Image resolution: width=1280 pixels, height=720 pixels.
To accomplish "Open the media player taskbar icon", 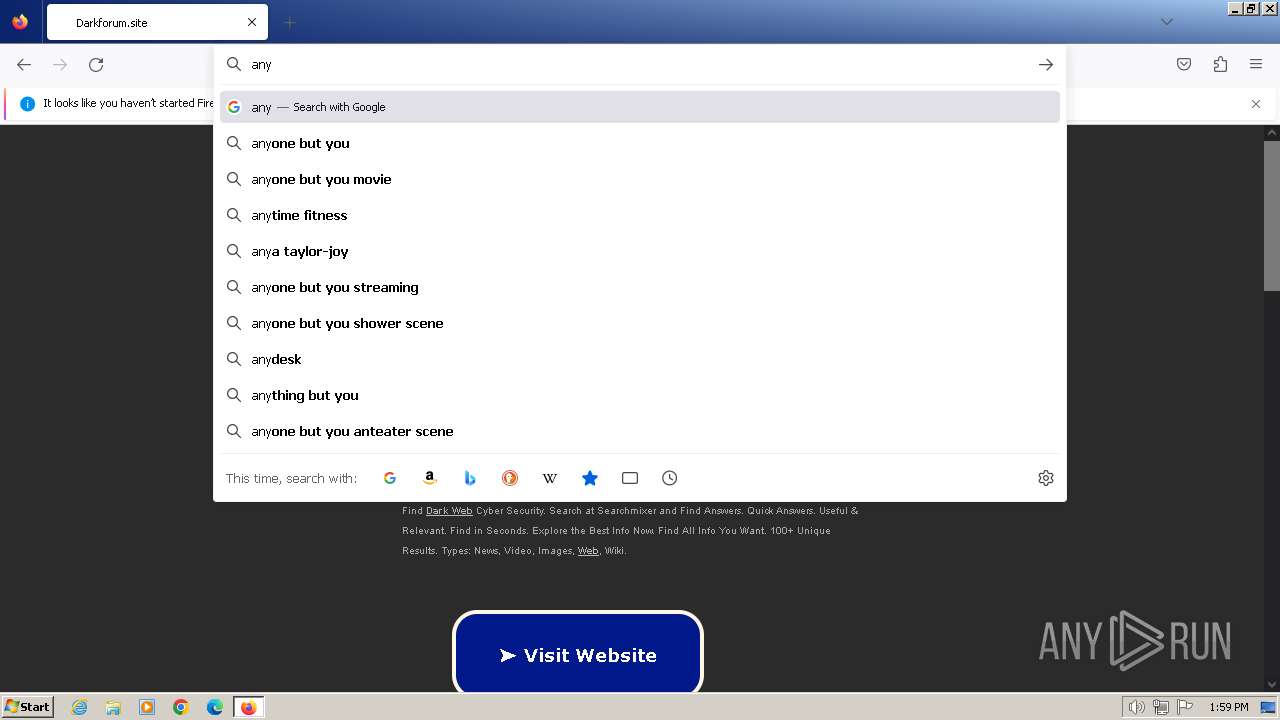I will click(147, 707).
